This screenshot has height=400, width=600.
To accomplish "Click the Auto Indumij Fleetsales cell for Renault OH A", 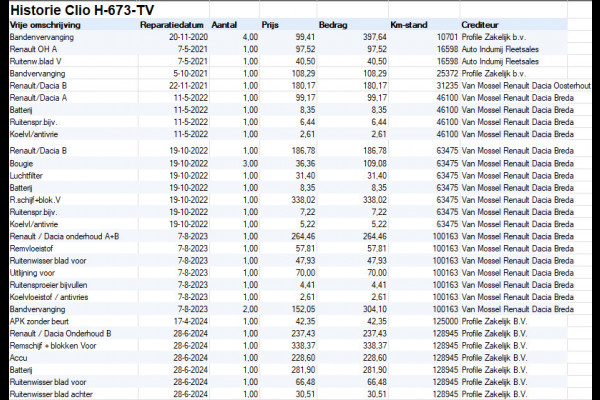I will tap(500, 49).
